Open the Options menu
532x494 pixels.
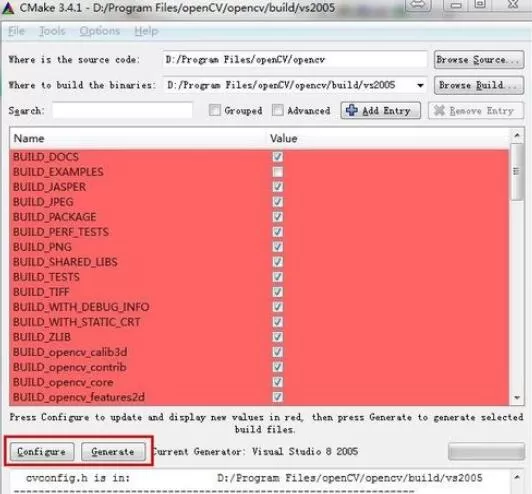(x=100, y=31)
